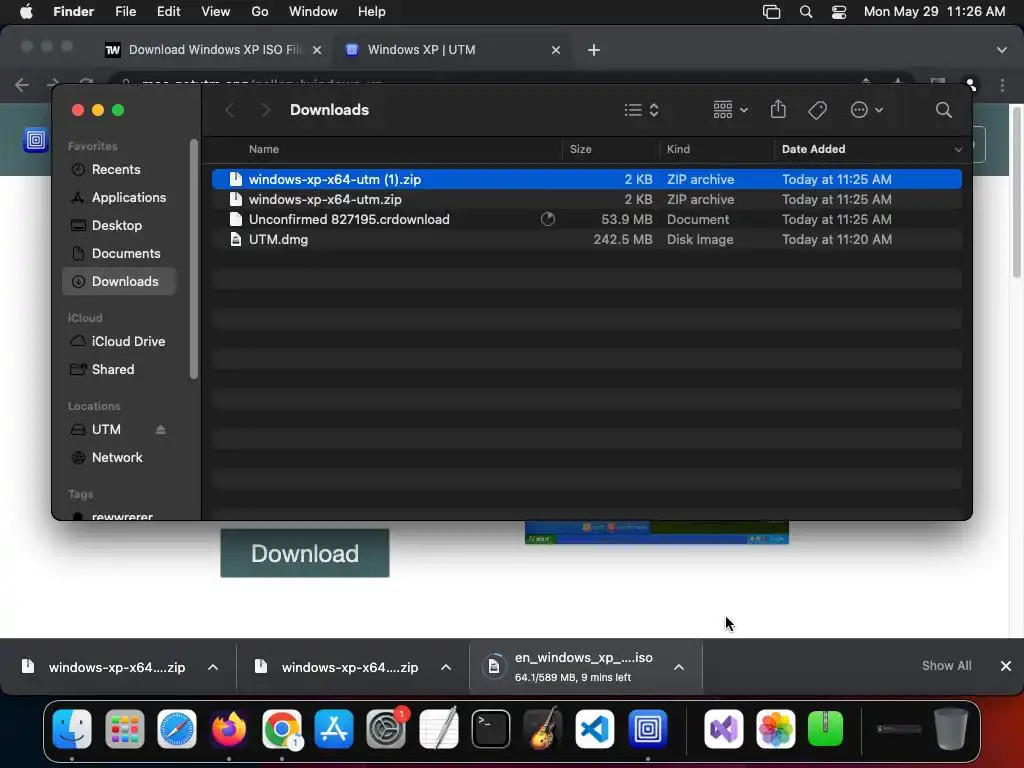Open Spotlight search in menu bar
The height and width of the screenshot is (768, 1024).
click(x=806, y=12)
